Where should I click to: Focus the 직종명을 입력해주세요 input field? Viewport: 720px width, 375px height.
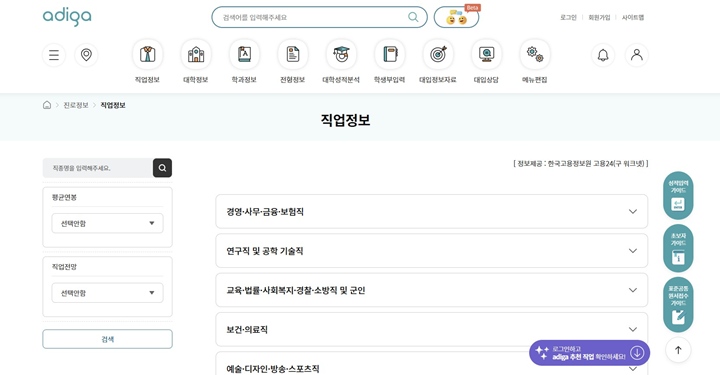(98, 168)
